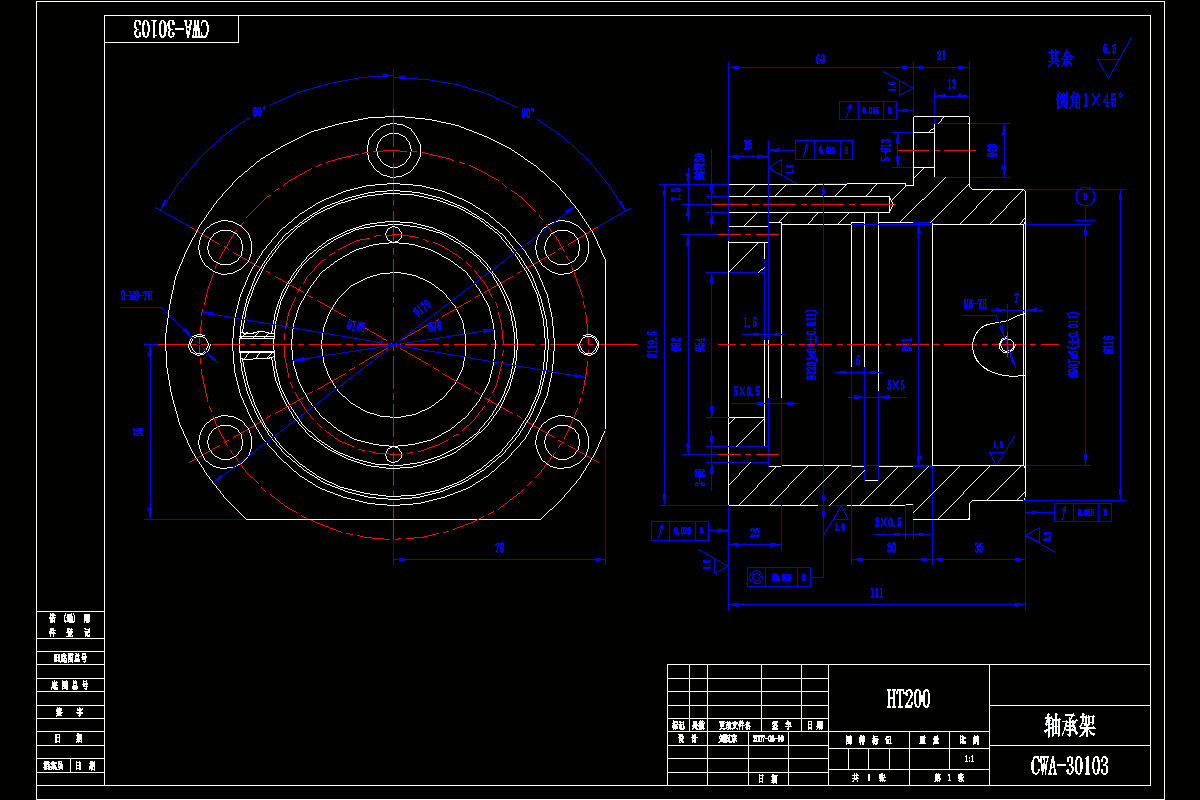Select the 7.5 vertical dimension
The image size is (1200, 800).
[675, 194]
